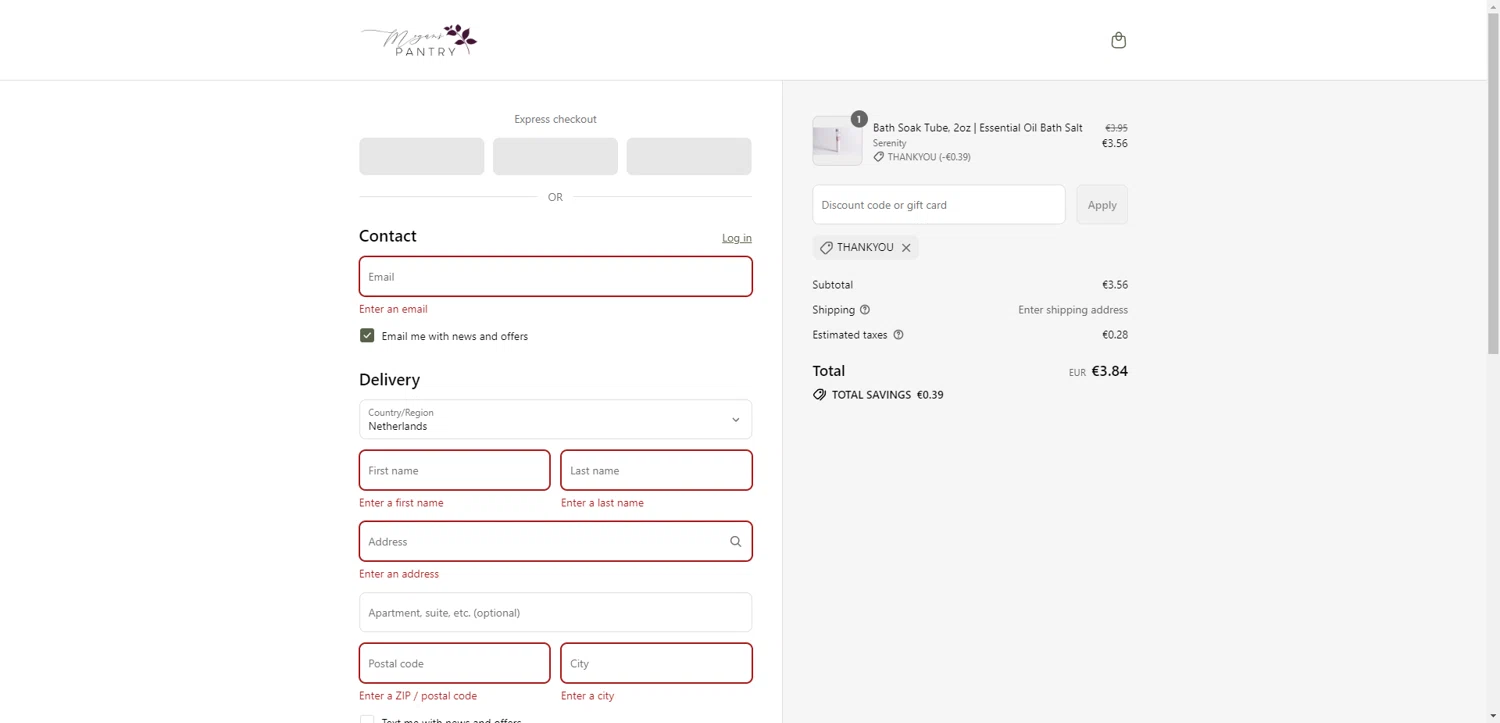Remove the THANKYOU discount code
The image size is (1500, 723).
906,248
